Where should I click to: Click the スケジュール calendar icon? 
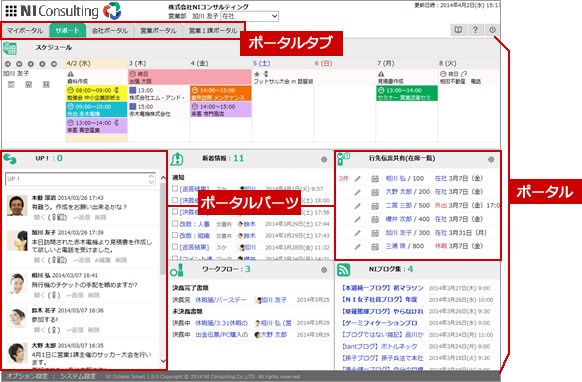(x=10, y=48)
